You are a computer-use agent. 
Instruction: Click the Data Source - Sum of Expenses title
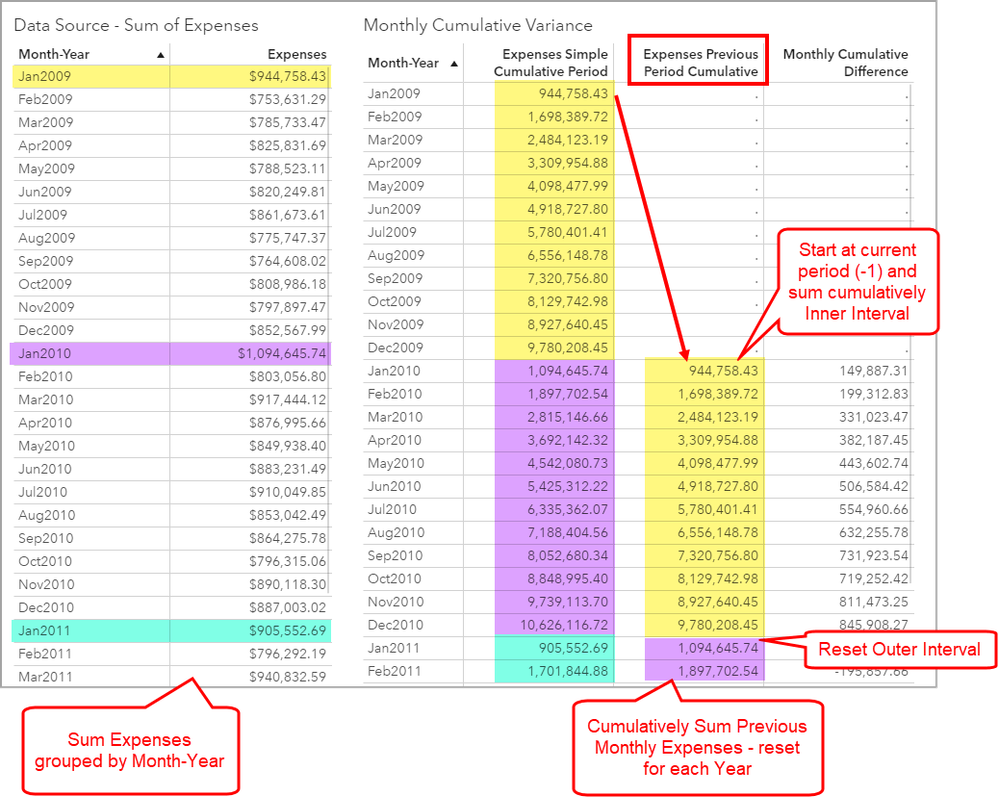136,25
